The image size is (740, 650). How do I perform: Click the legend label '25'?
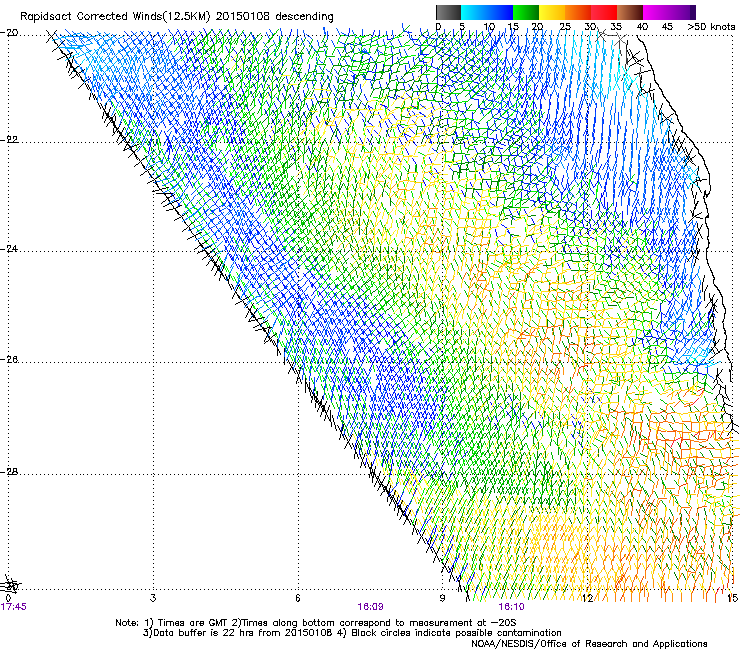pos(565,27)
